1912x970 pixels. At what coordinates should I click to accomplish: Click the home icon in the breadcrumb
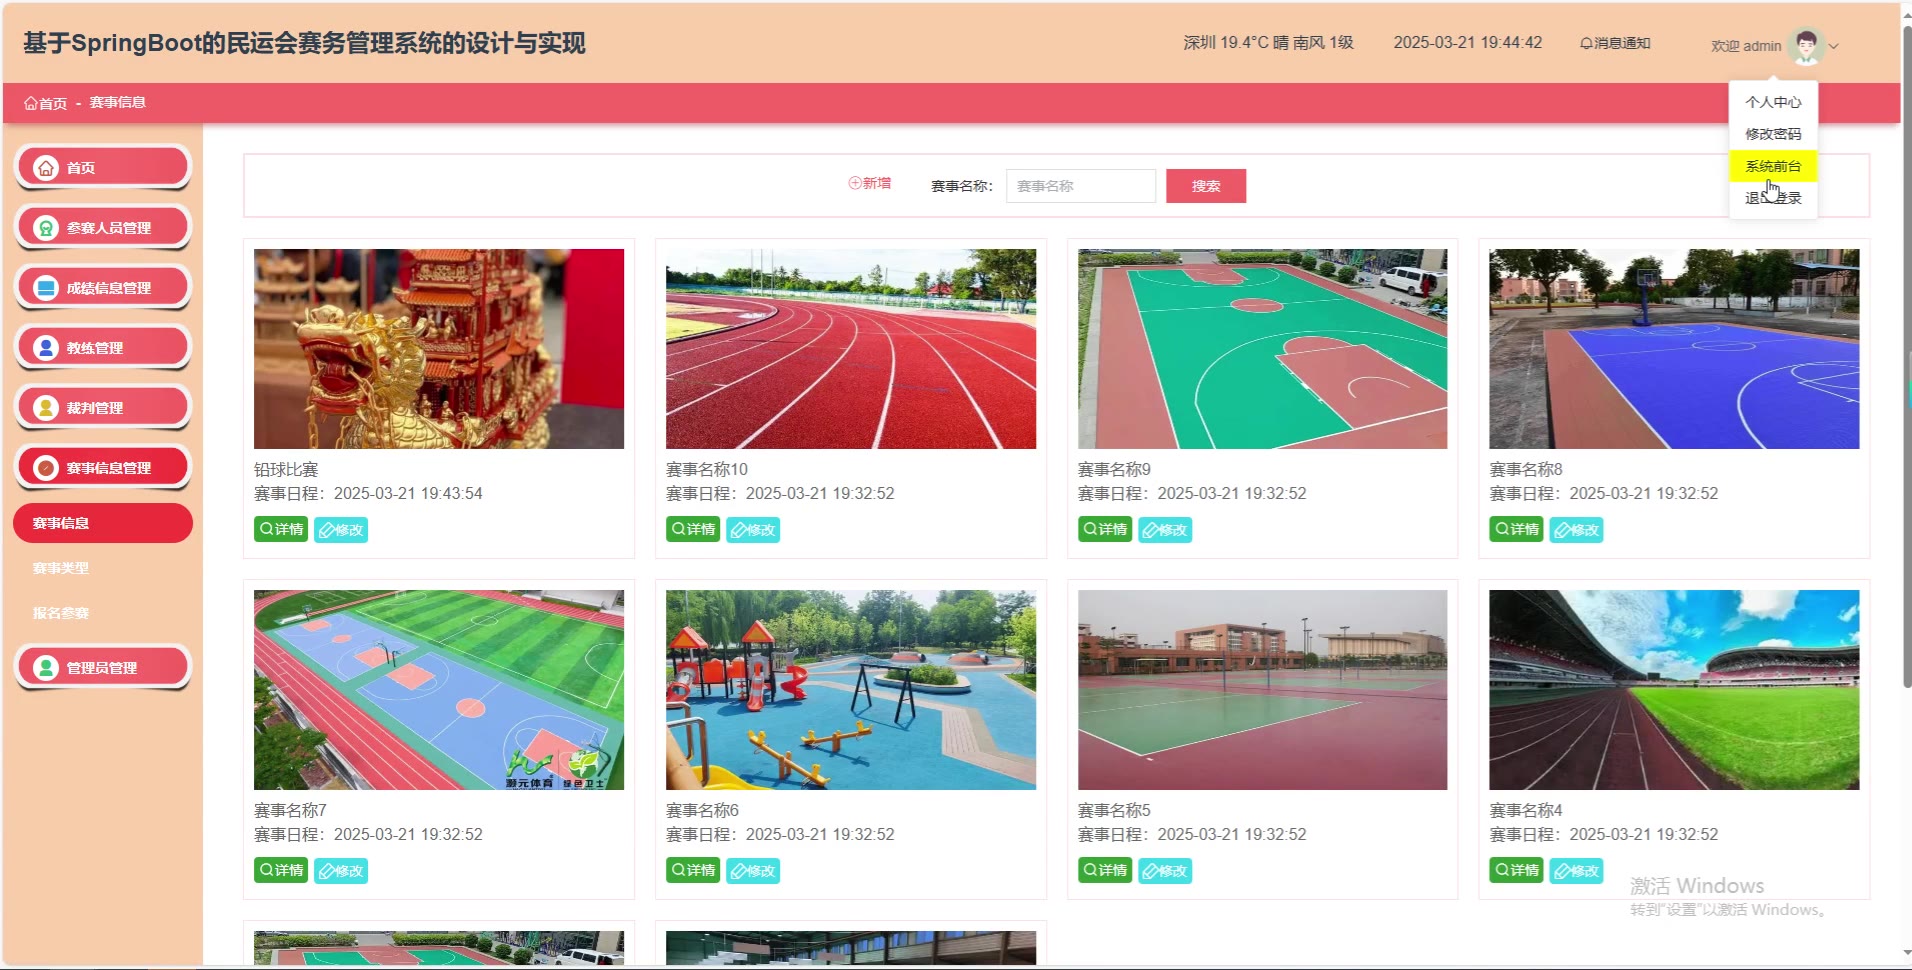click(31, 103)
